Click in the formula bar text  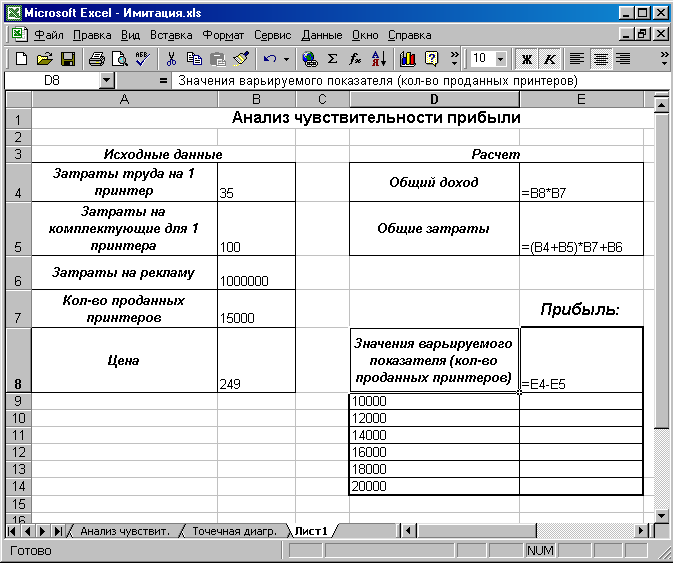(378, 80)
